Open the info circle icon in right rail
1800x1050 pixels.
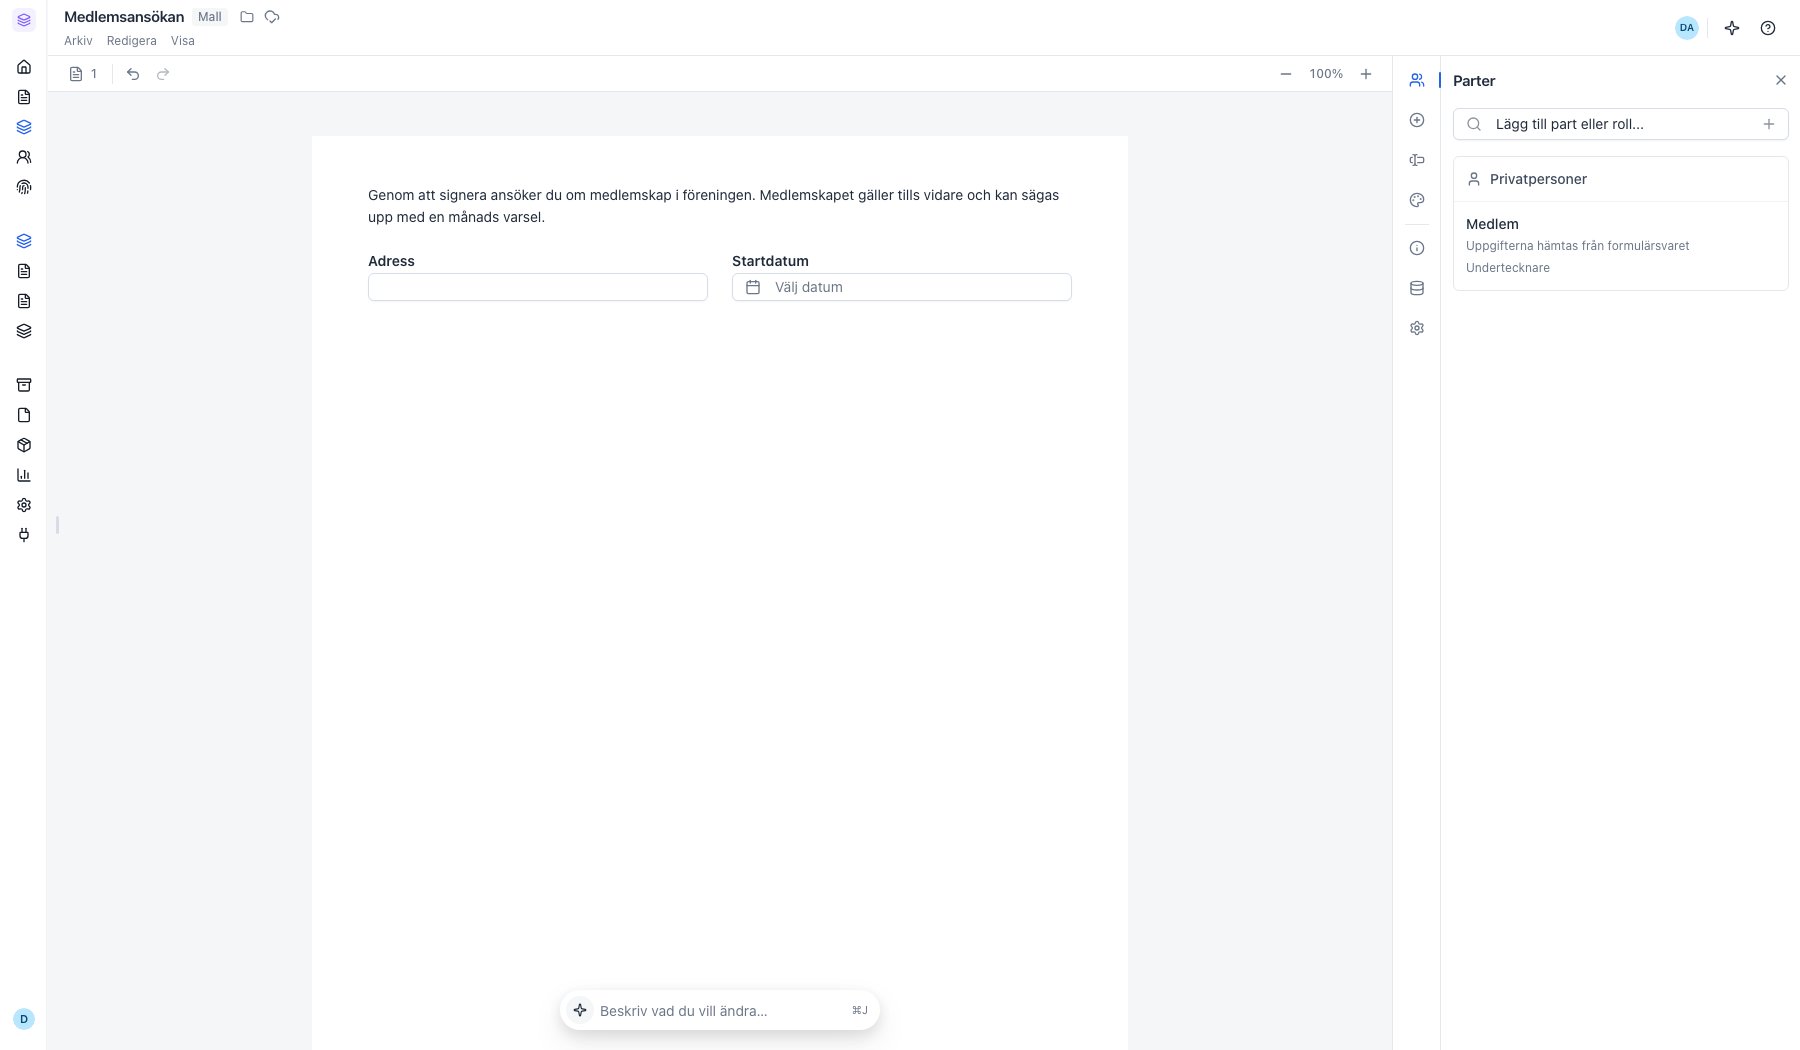tap(1417, 248)
